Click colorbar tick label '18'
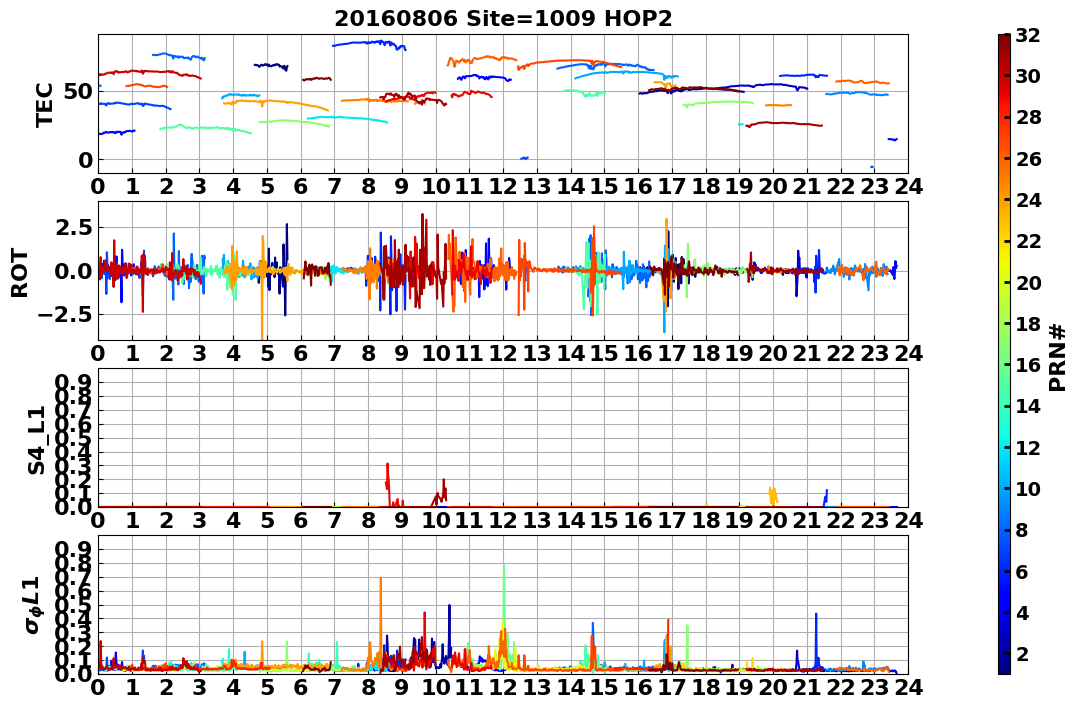 point(1028,324)
